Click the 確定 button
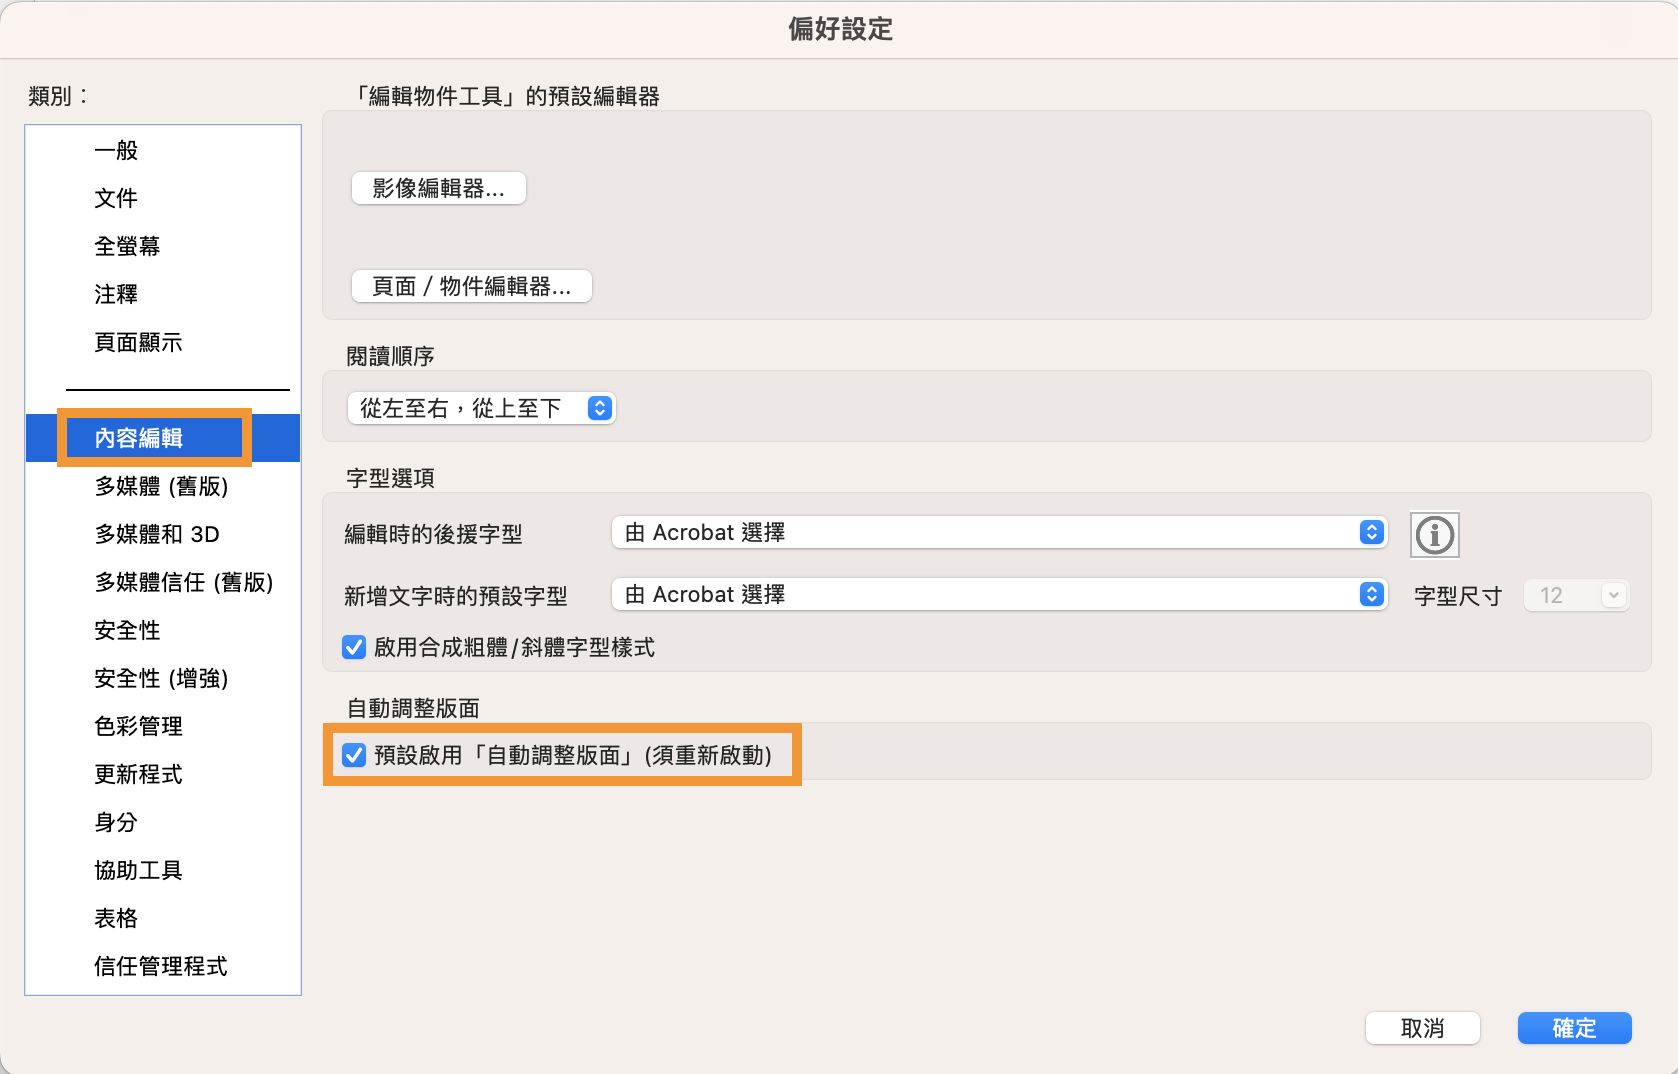 pos(1574,1028)
